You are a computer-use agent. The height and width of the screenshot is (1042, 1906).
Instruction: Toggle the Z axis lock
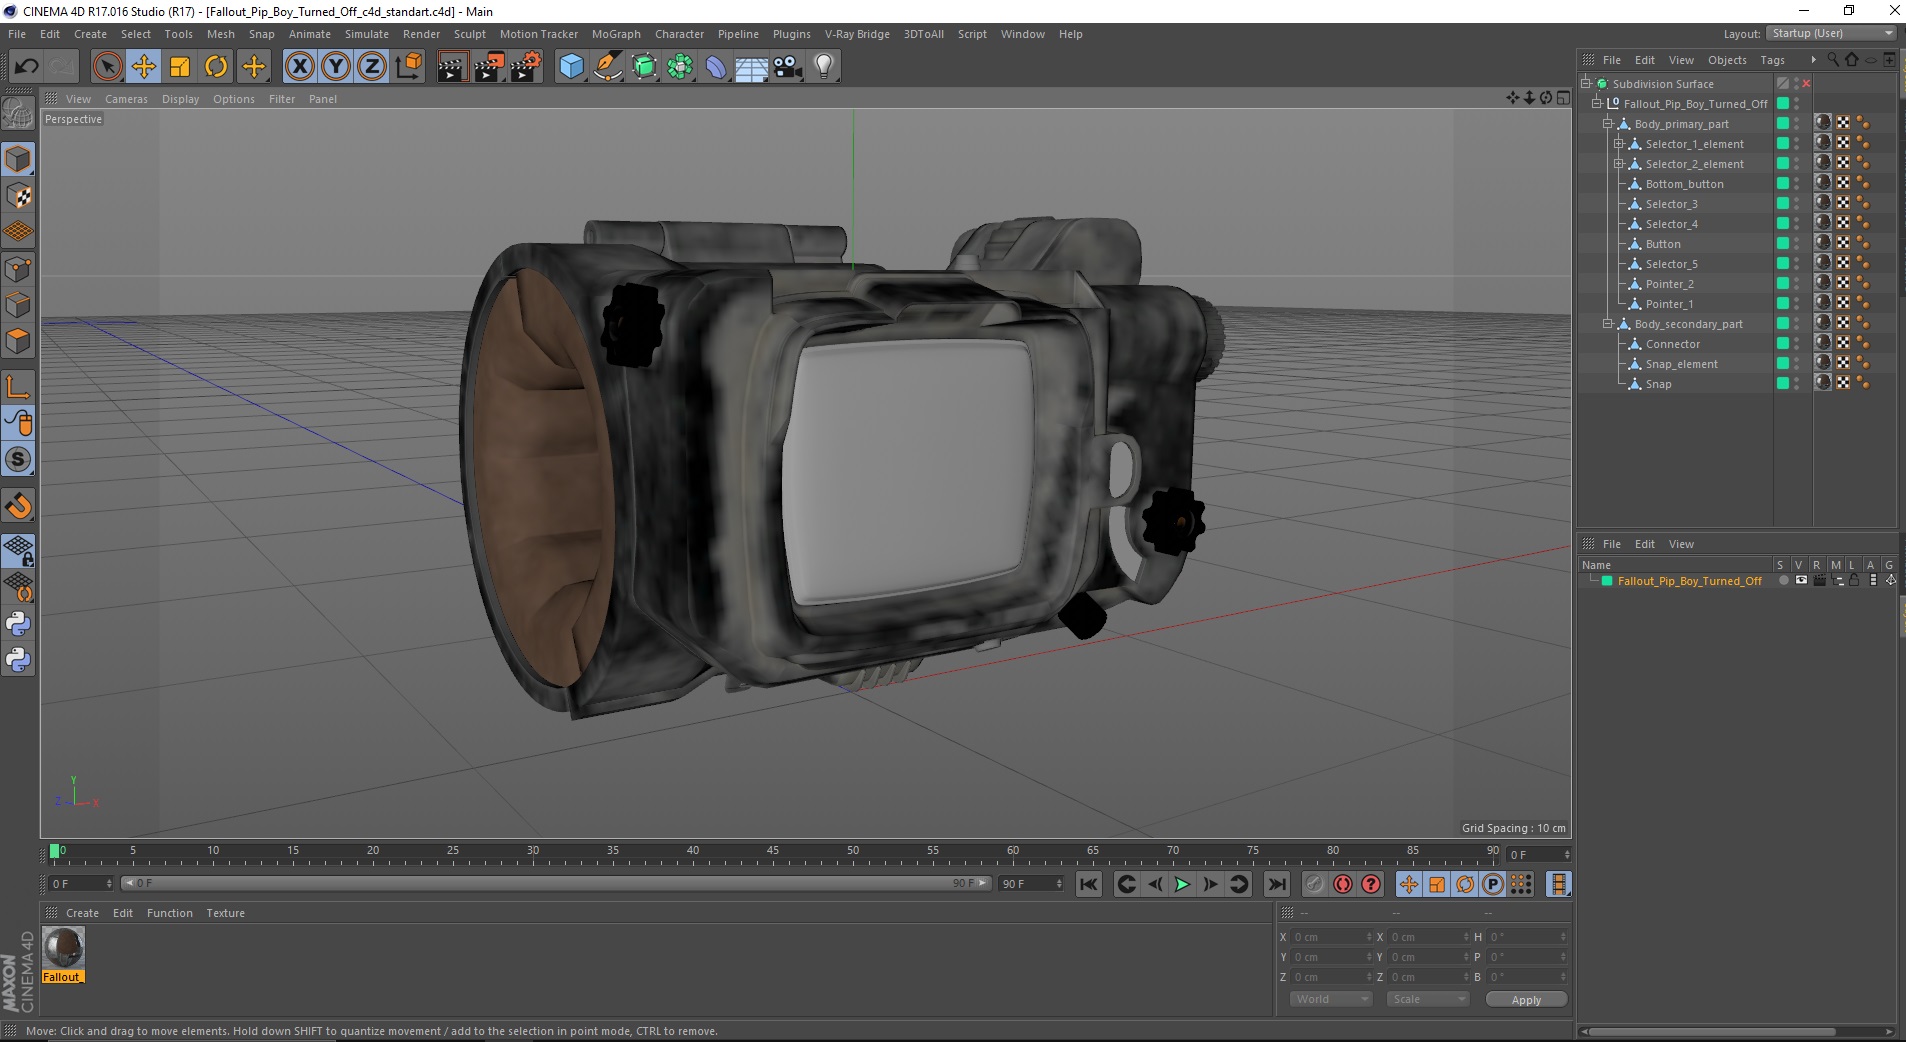point(372,67)
